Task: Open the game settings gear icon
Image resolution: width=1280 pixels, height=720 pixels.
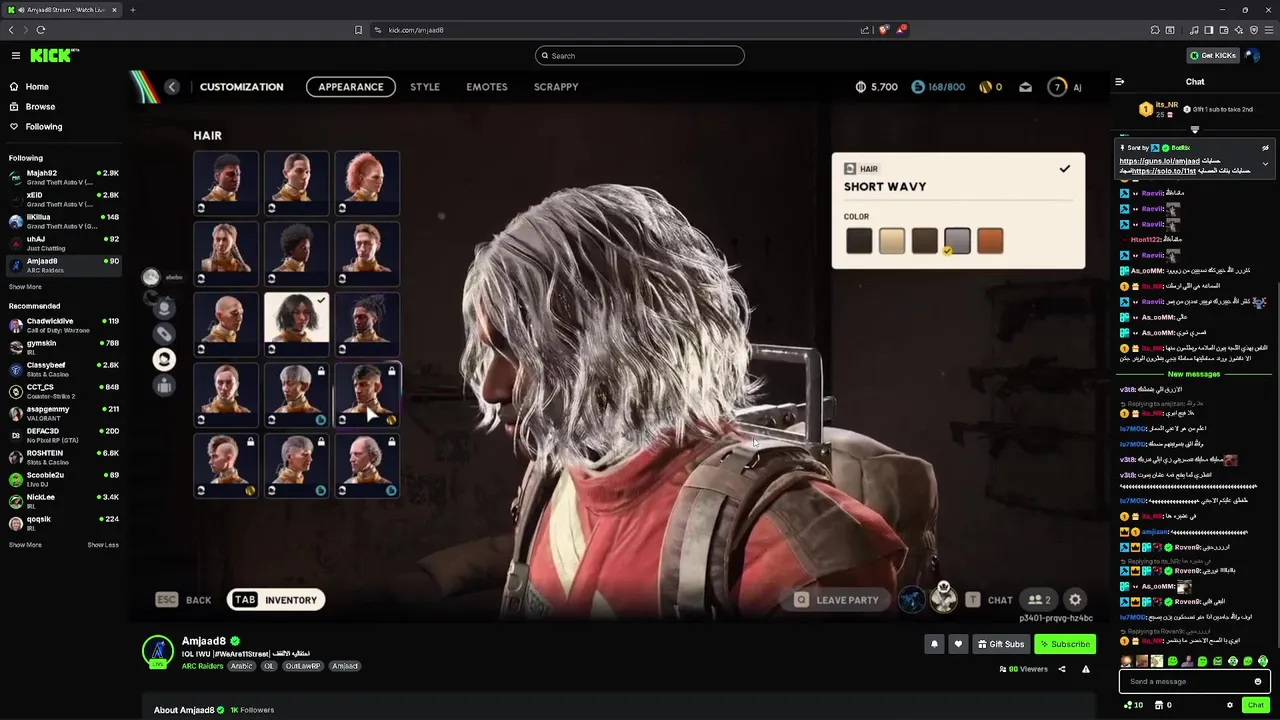Action: pos(1075,600)
